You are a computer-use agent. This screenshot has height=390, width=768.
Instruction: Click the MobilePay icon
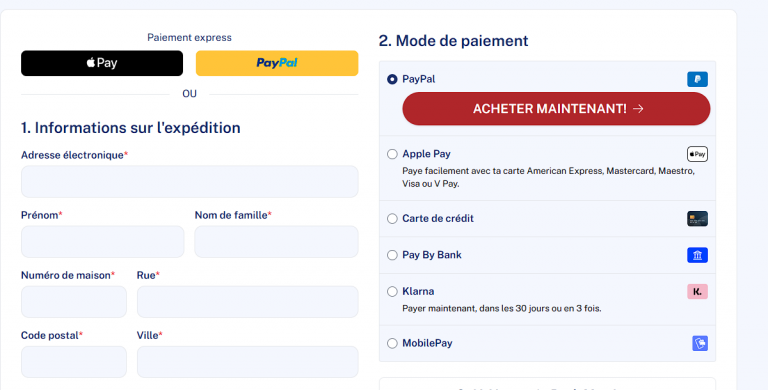coord(700,343)
